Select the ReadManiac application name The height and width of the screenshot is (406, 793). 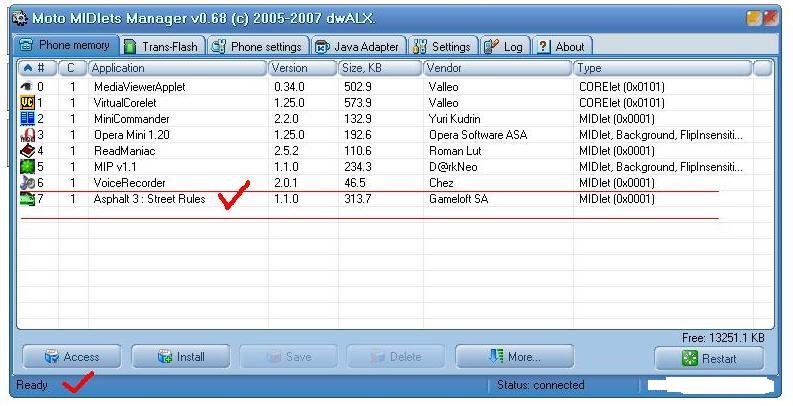point(124,151)
